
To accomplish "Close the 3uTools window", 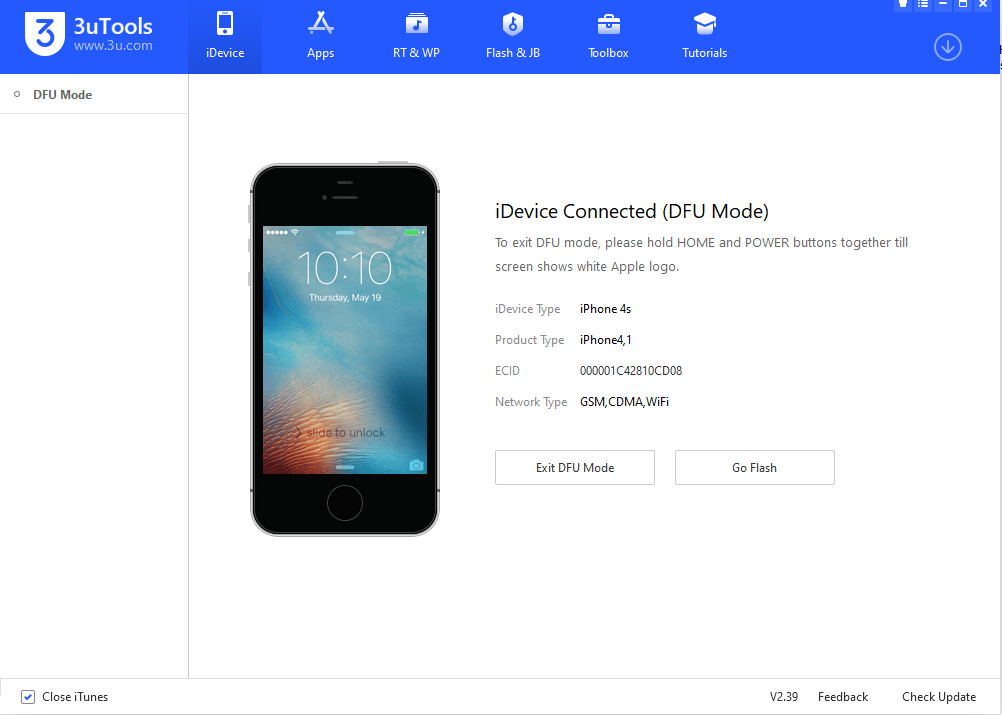I will click(x=983, y=4).
